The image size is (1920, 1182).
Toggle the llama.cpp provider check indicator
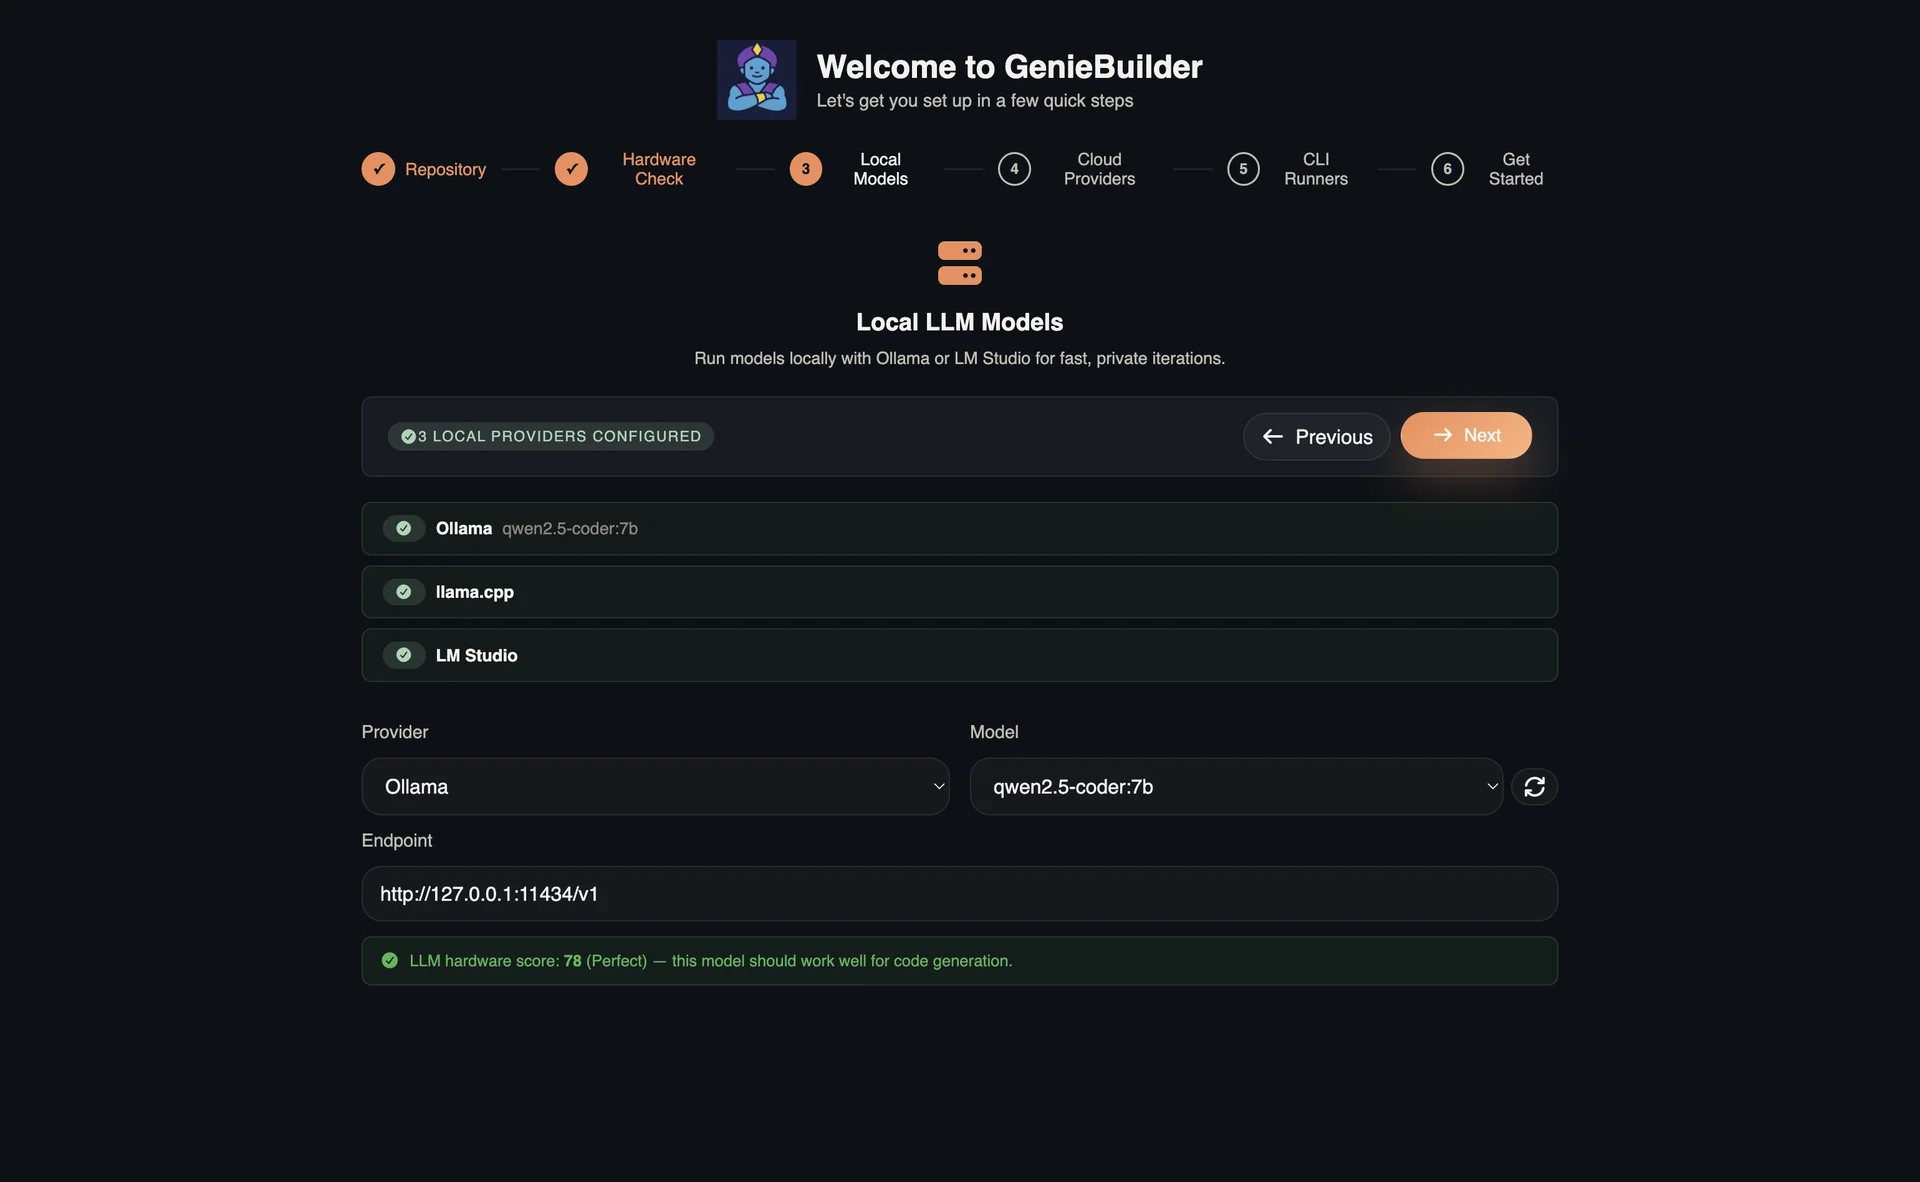[x=404, y=592]
